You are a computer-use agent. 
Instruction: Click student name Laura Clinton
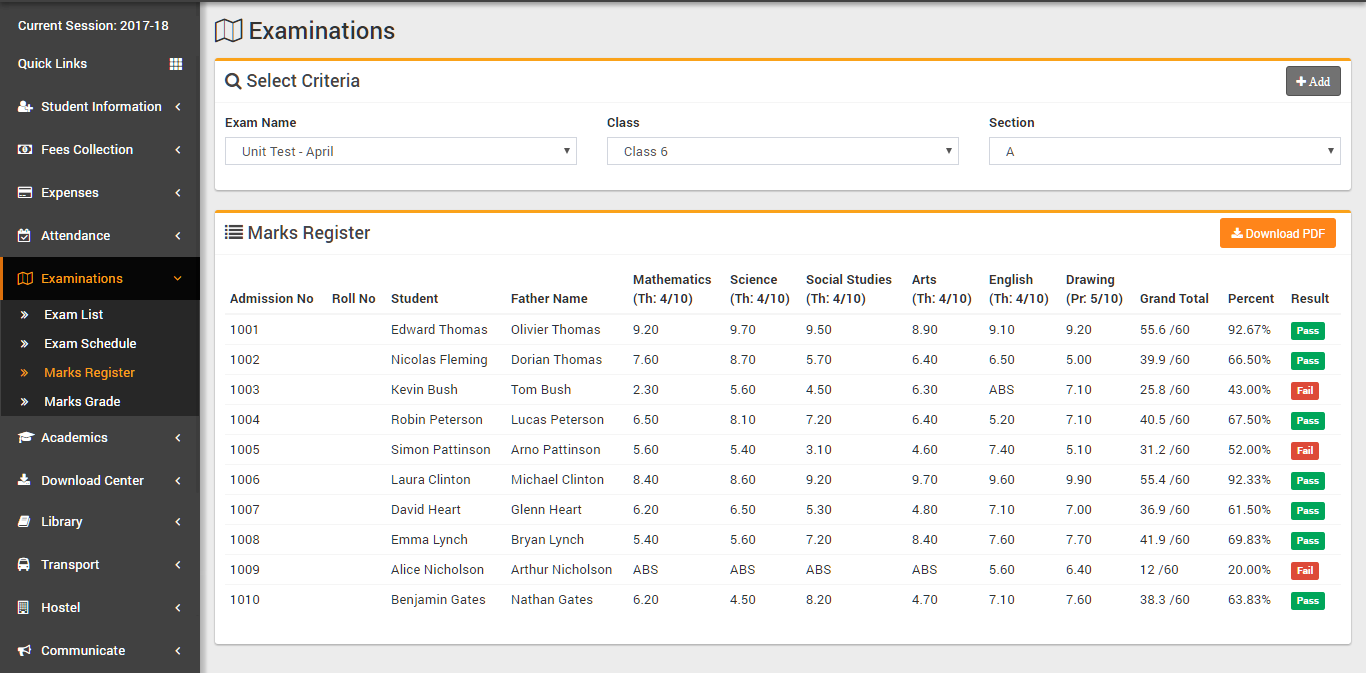pyautogui.click(x=431, y=480)
